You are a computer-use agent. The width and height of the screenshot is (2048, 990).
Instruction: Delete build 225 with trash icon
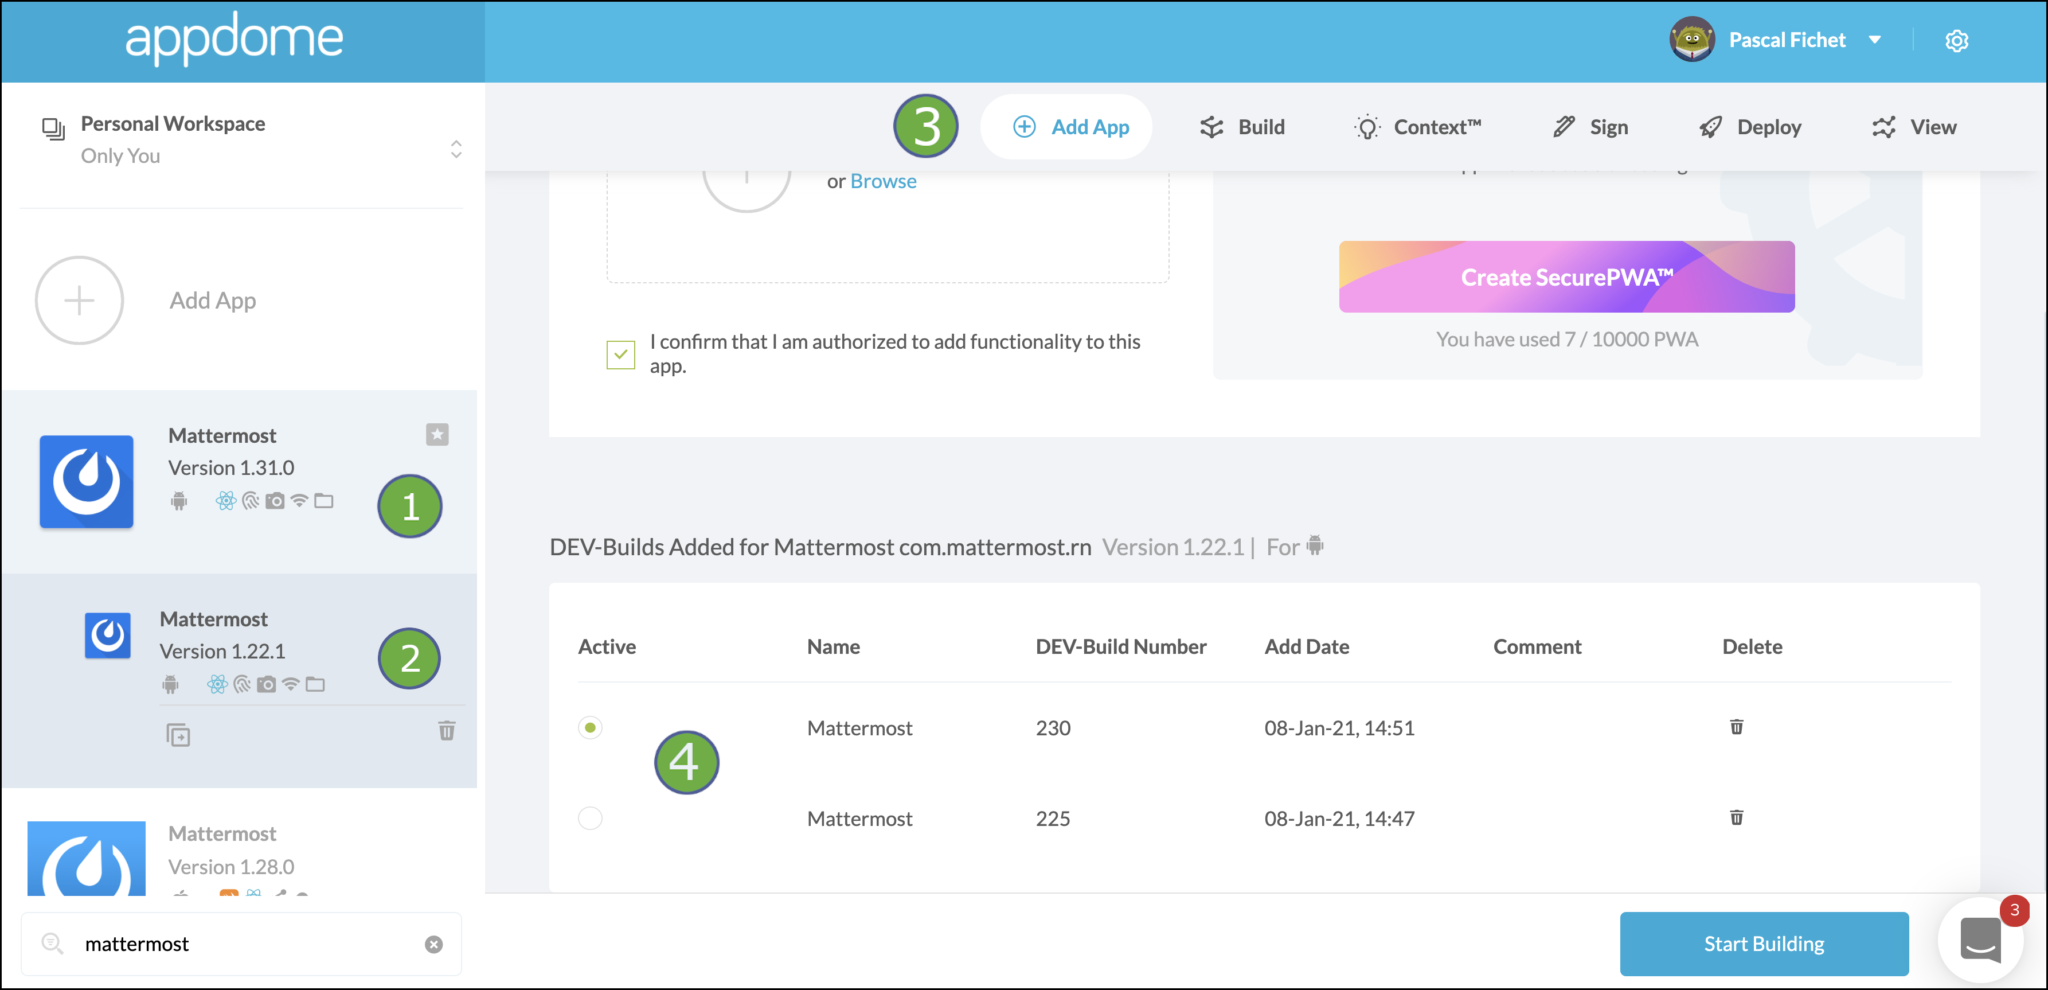coord(1737,818)
